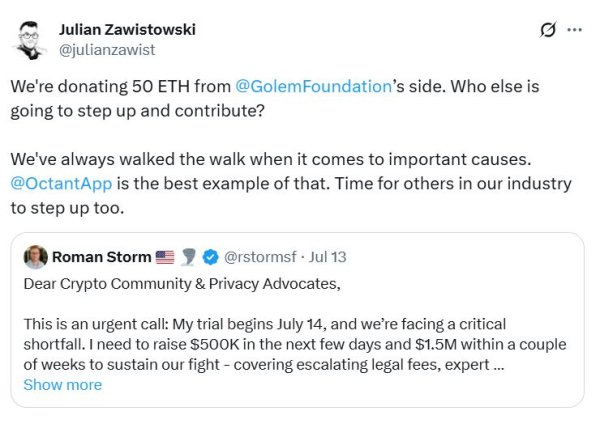The width and height of the screenshot is (600, 428).
Task: Open the Grok action icon beside the post menu
Action: click(547, 30)
